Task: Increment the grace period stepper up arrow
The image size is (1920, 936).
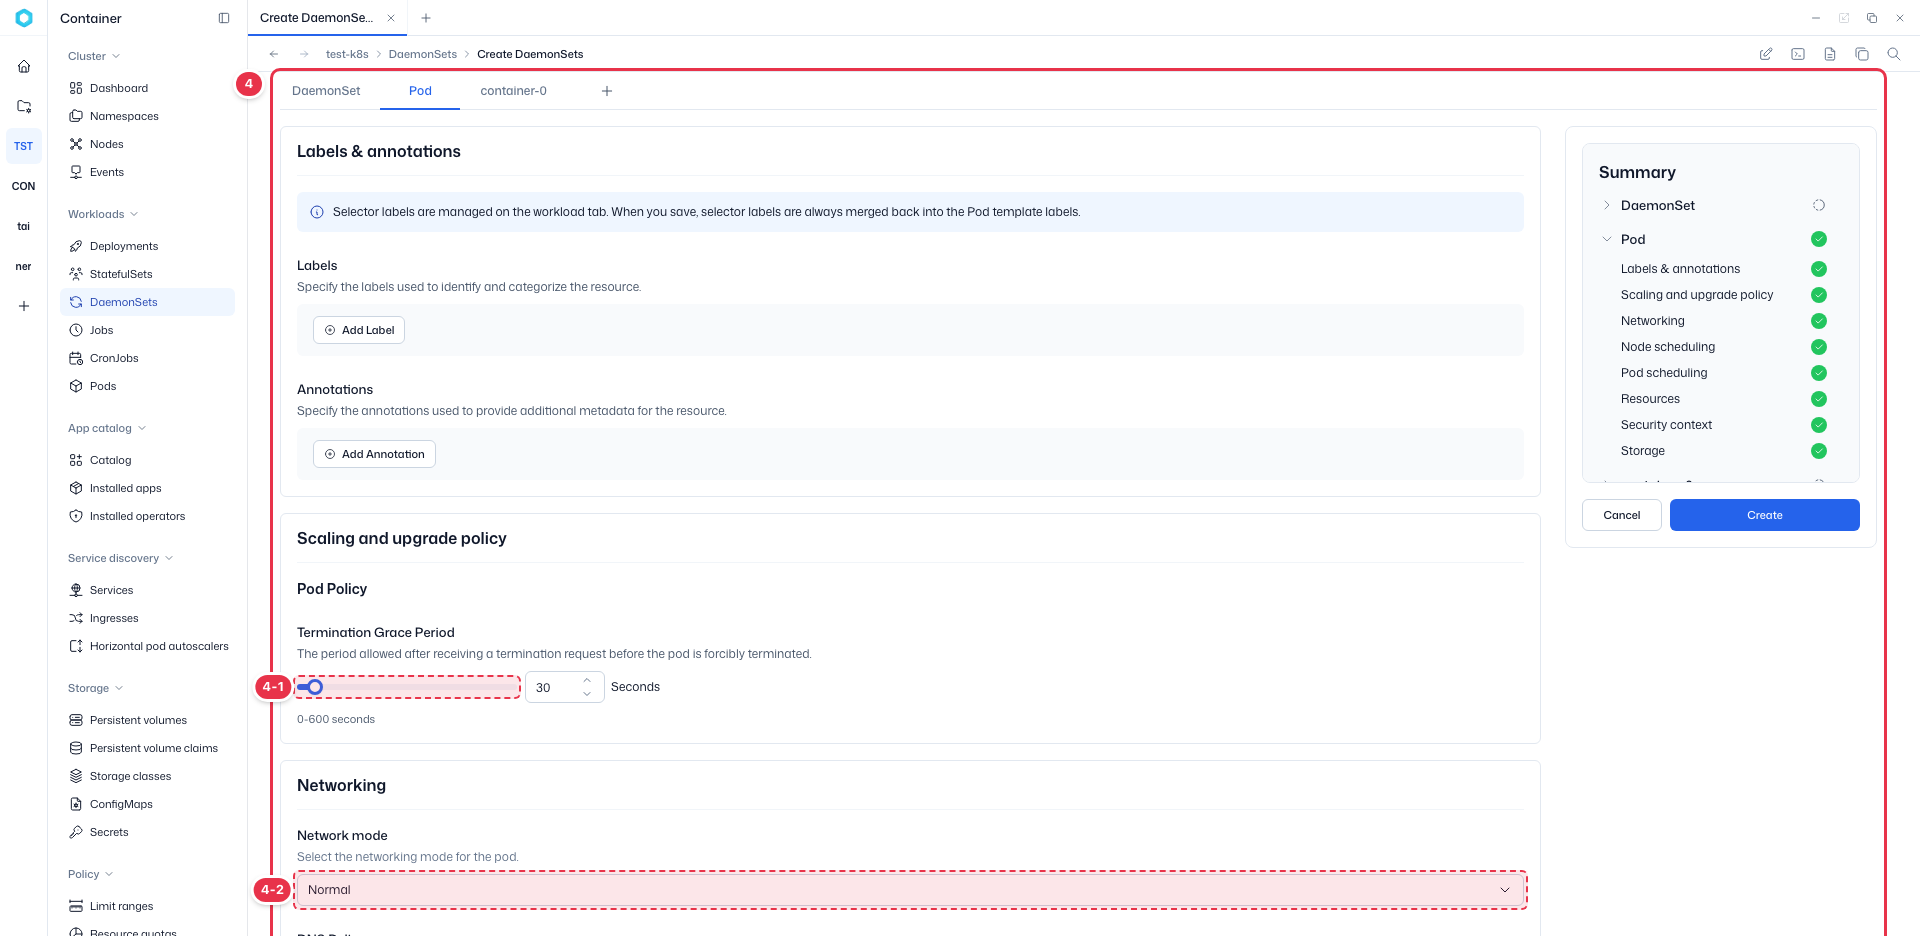Action: point(587,681)
